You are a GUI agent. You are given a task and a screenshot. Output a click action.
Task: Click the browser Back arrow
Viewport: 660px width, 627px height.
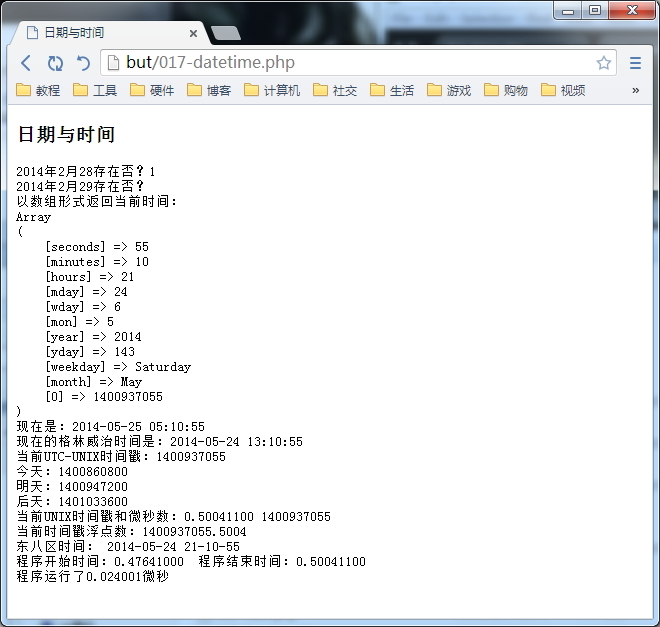[x=26, y=63]
